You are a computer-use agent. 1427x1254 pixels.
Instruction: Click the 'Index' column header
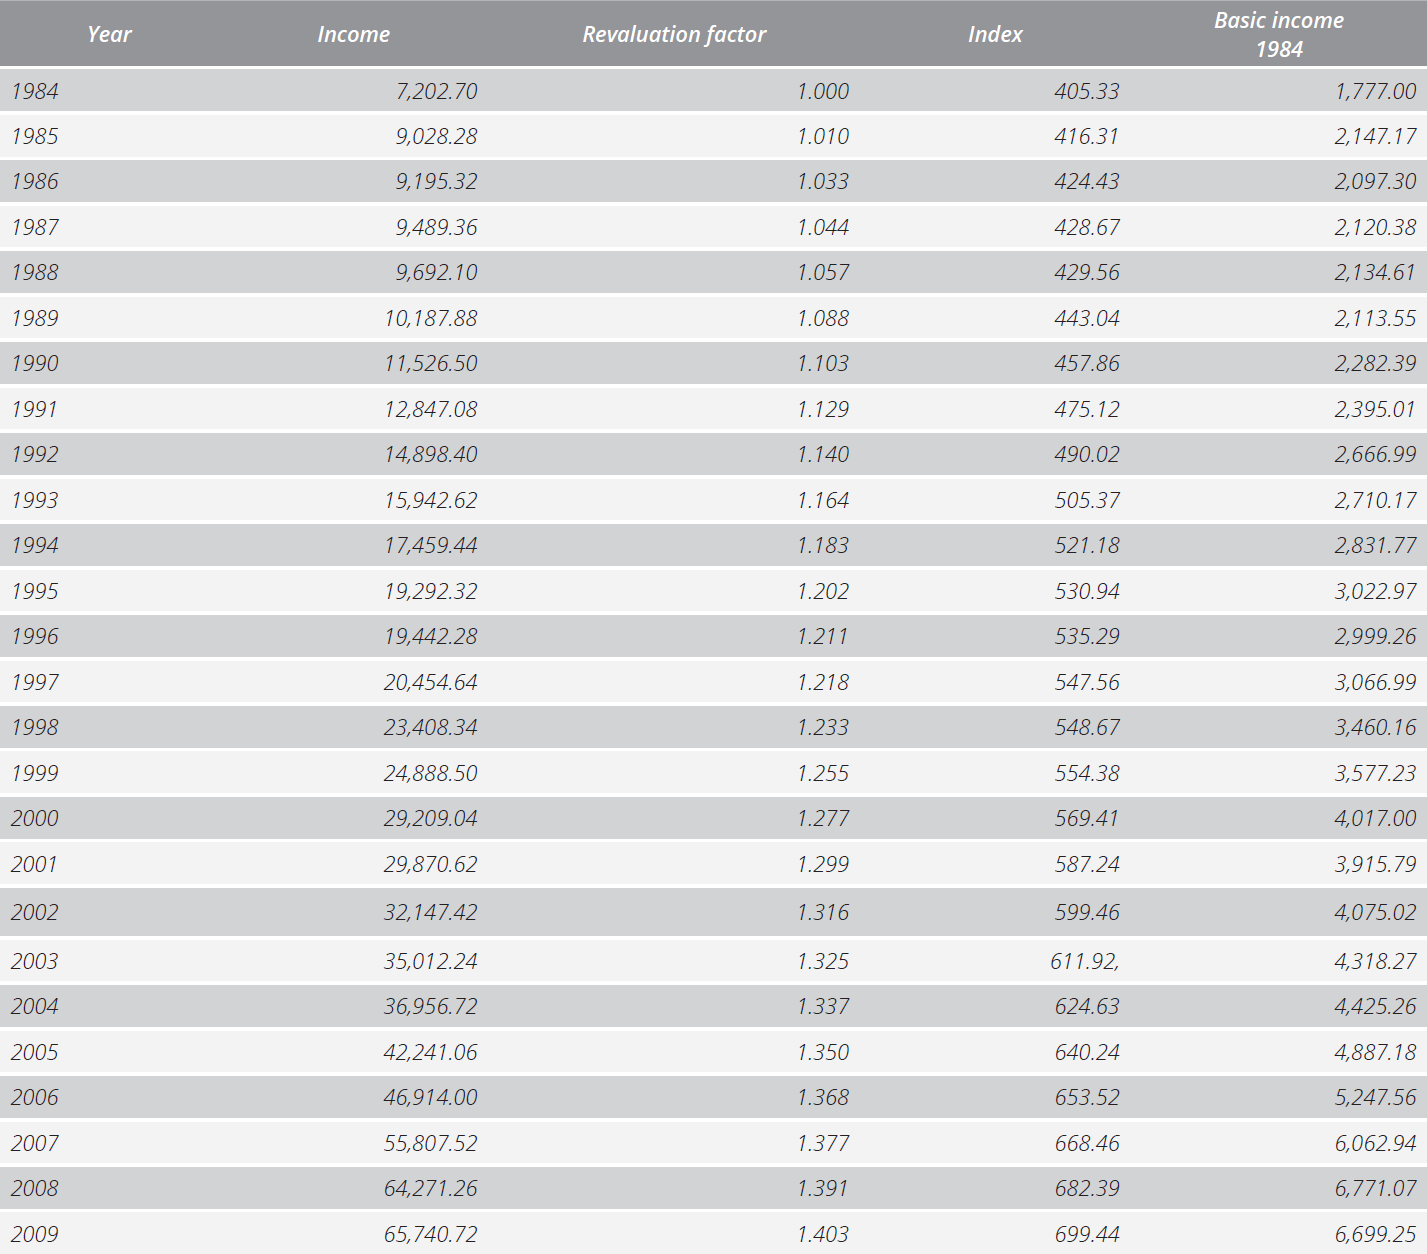[995, 34]
